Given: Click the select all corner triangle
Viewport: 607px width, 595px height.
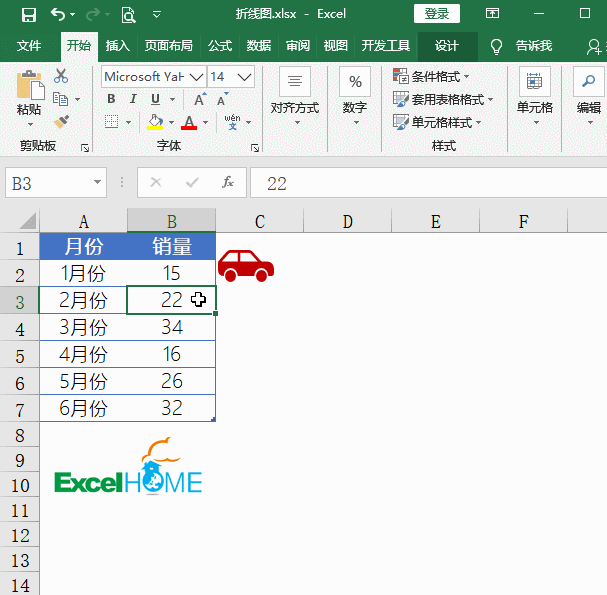Looking at the screenshot, I should pos(28,221).
